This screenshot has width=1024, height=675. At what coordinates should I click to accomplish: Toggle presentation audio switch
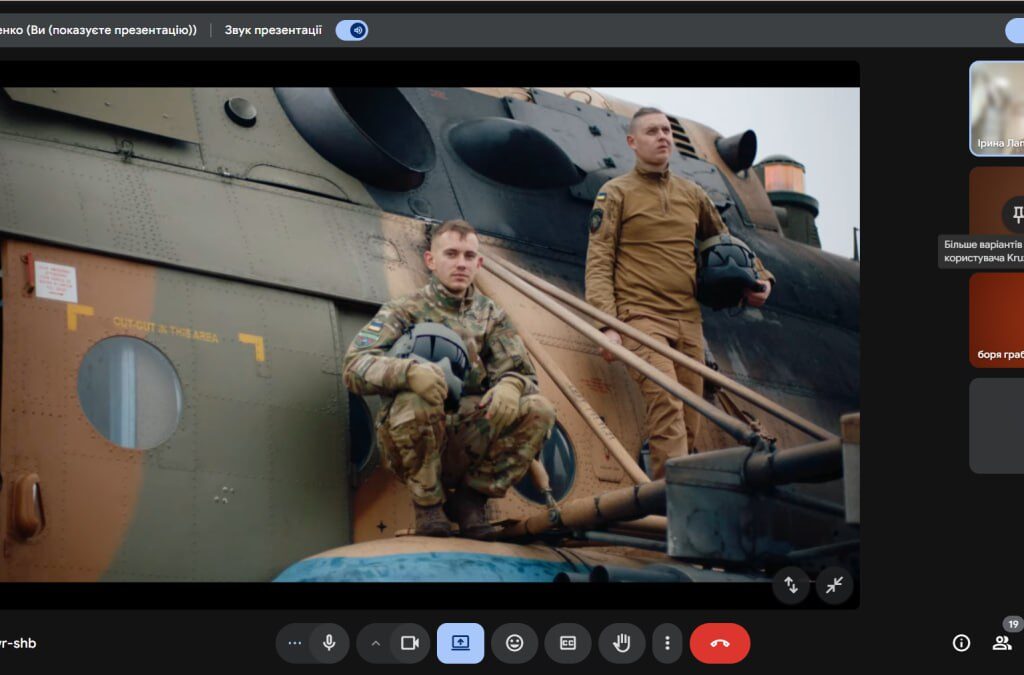351,30
